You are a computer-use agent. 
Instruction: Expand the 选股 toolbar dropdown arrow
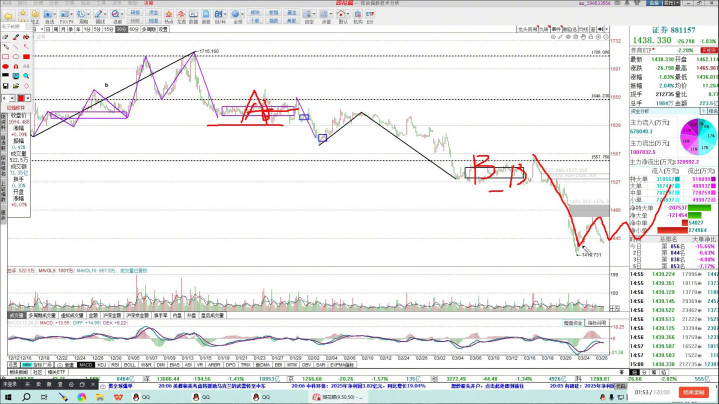122,14
